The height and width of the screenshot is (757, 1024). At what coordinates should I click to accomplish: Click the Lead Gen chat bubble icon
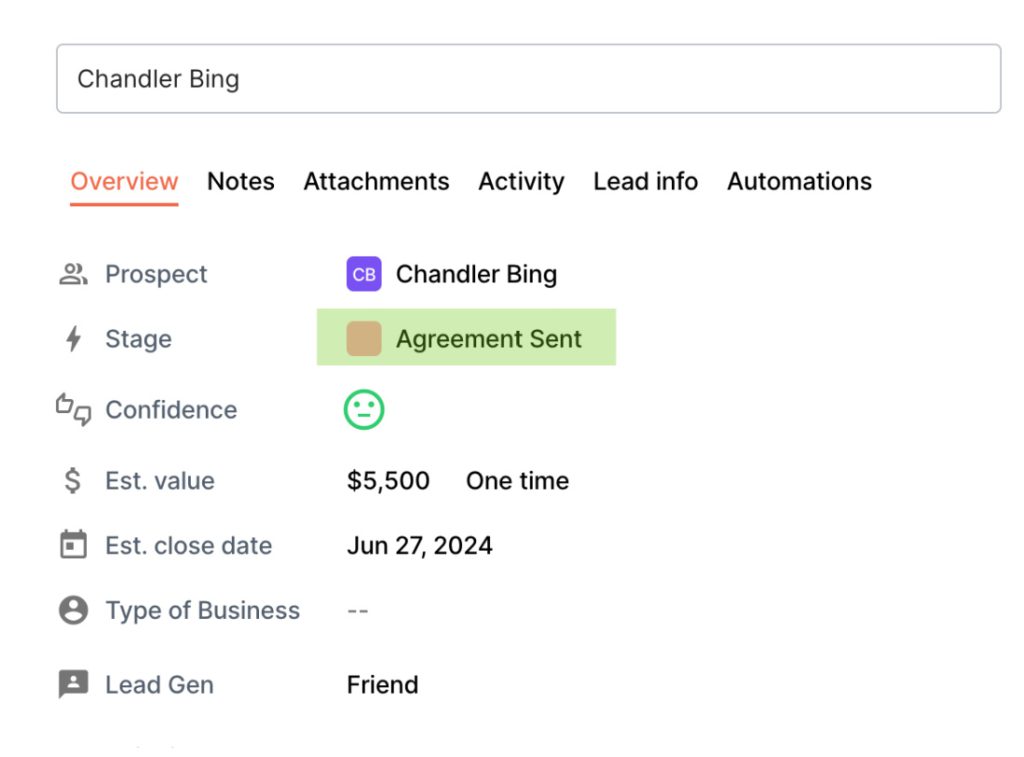click(73, 685)
